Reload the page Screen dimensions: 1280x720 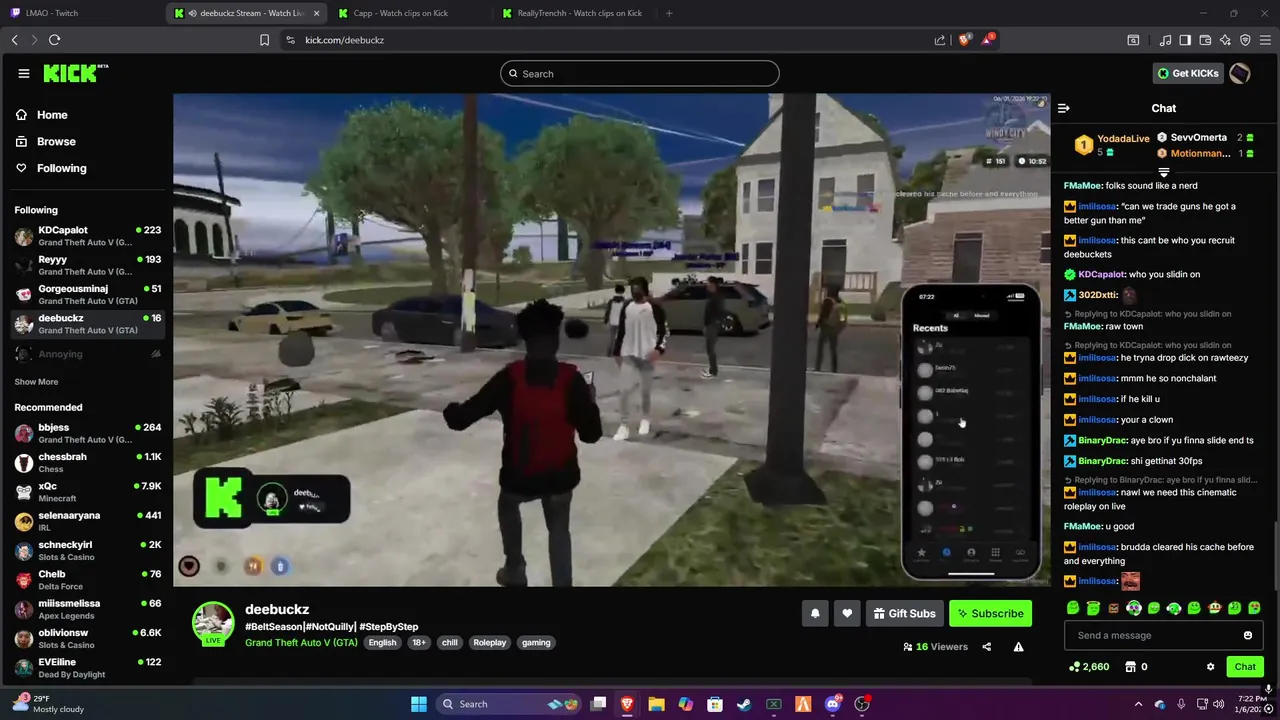pyautogui.click(x=54, y=40)
